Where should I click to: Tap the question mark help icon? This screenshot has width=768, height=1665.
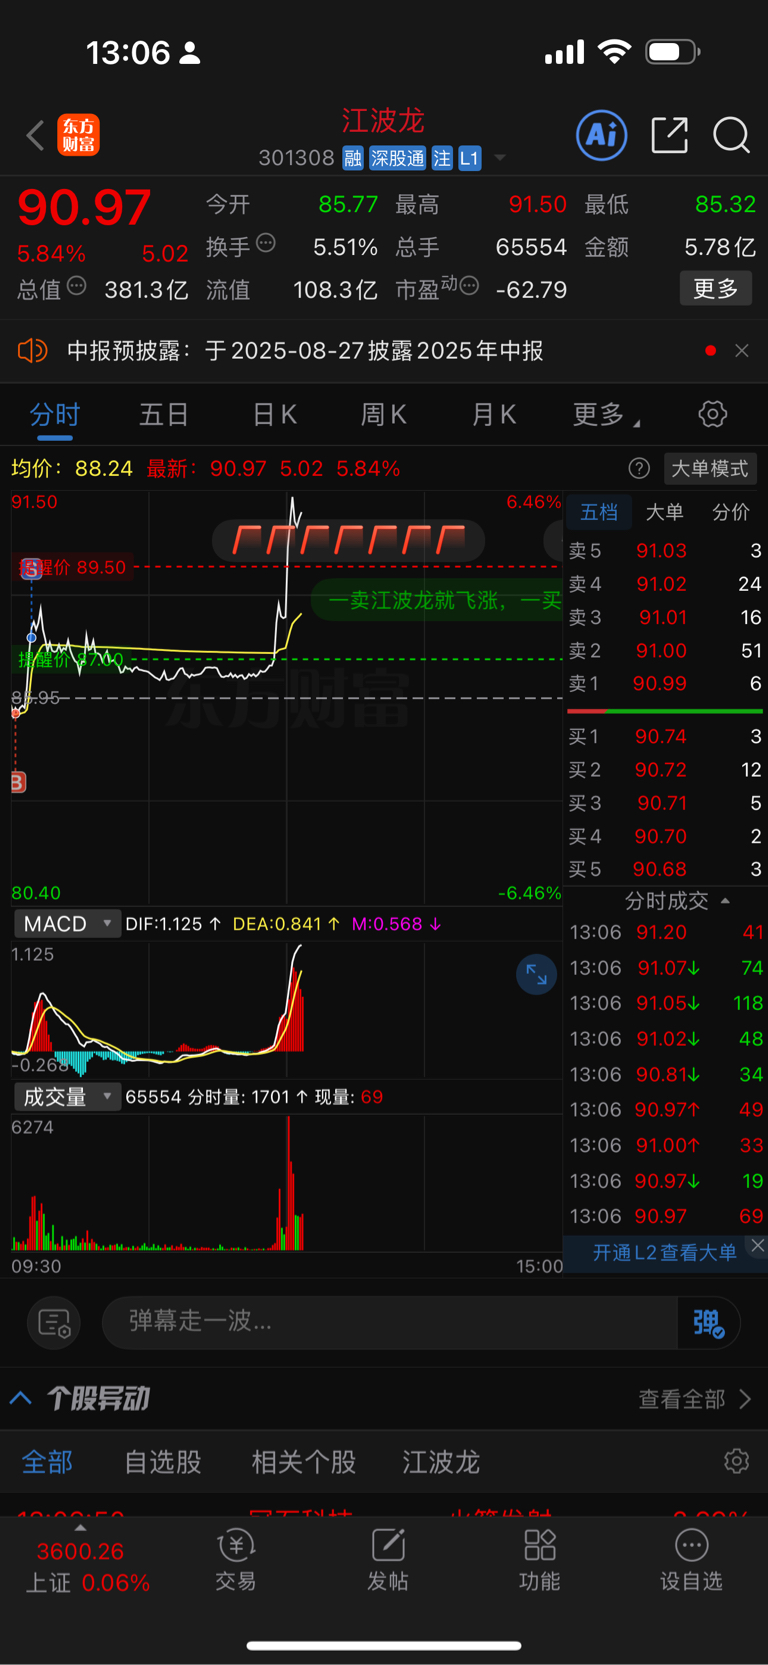pyautogui.click(x=639, y=468)
